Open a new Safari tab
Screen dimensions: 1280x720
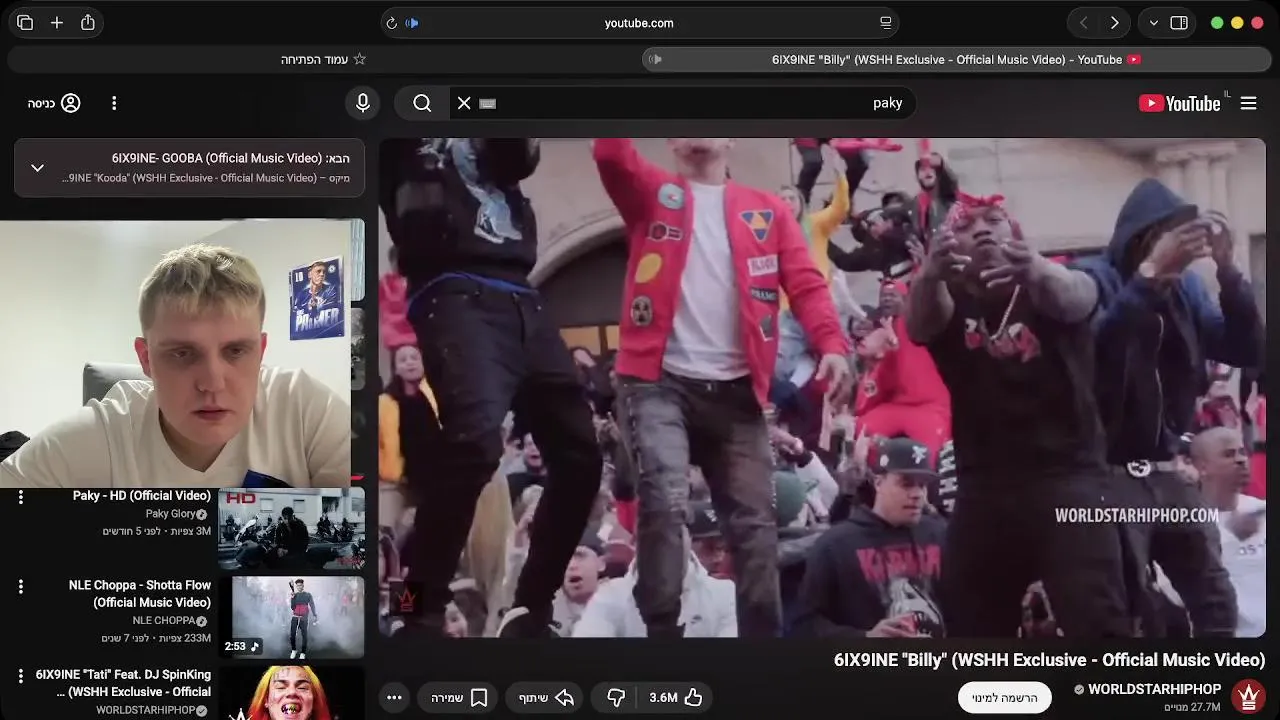57,22
